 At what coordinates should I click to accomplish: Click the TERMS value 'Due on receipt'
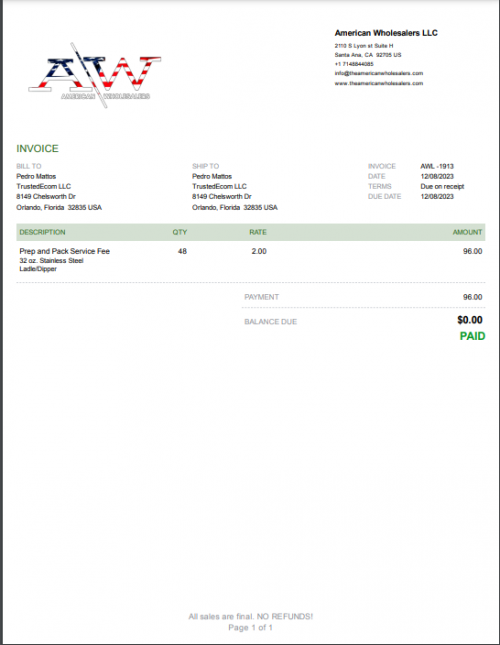(442, 186)
